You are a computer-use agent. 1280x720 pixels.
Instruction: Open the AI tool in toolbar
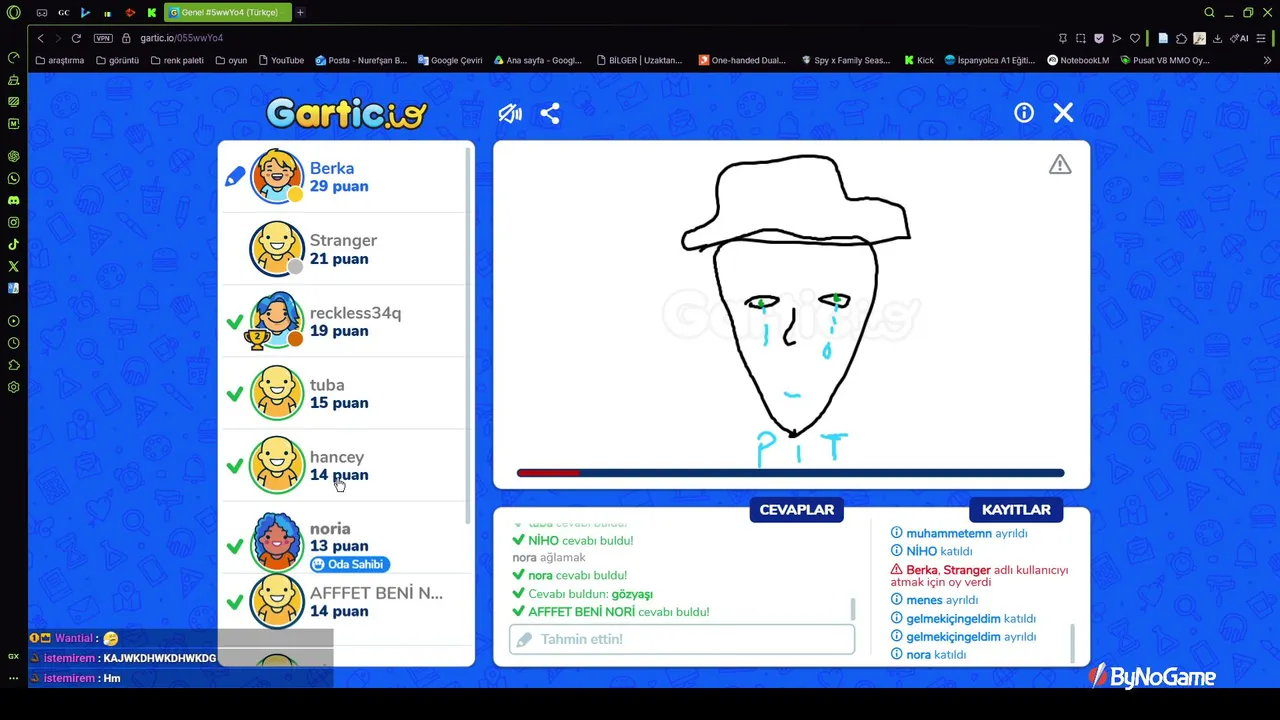pos(1241,38)
